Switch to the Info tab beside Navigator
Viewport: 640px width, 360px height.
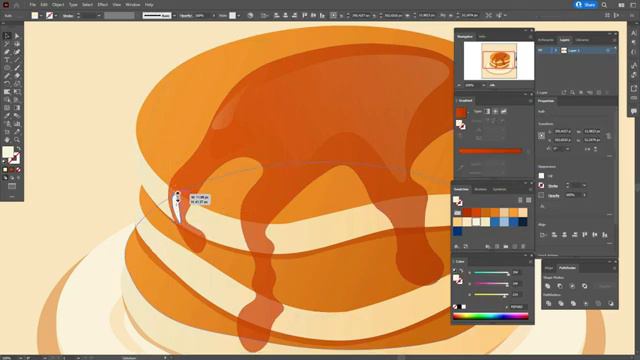482,37
